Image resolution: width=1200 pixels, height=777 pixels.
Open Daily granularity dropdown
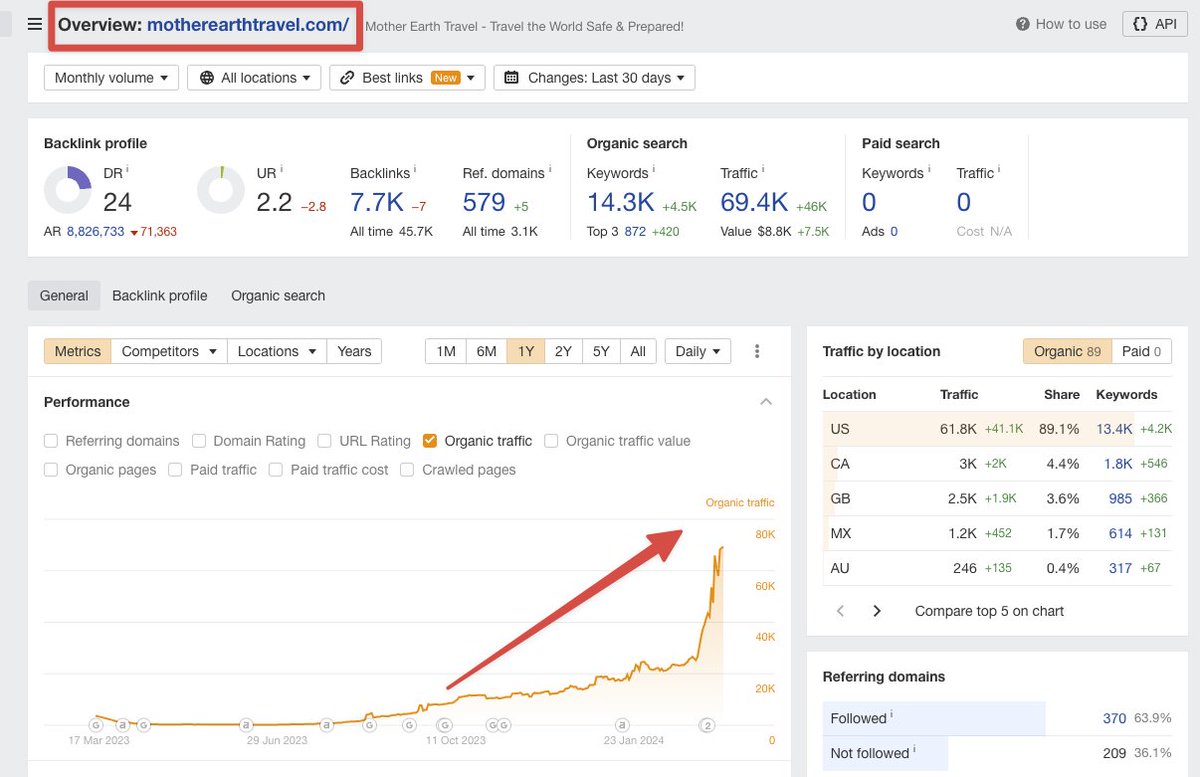(x=697, y=351)
